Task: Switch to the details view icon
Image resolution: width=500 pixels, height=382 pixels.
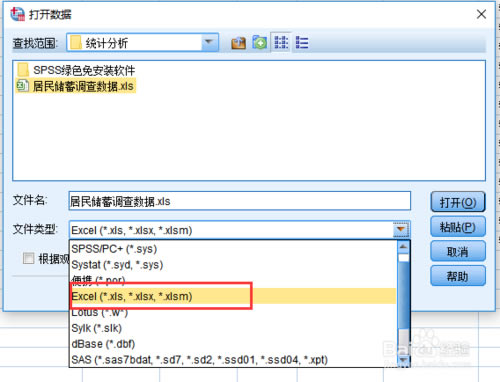Action: pyautogui.click(x=302, y=43)
